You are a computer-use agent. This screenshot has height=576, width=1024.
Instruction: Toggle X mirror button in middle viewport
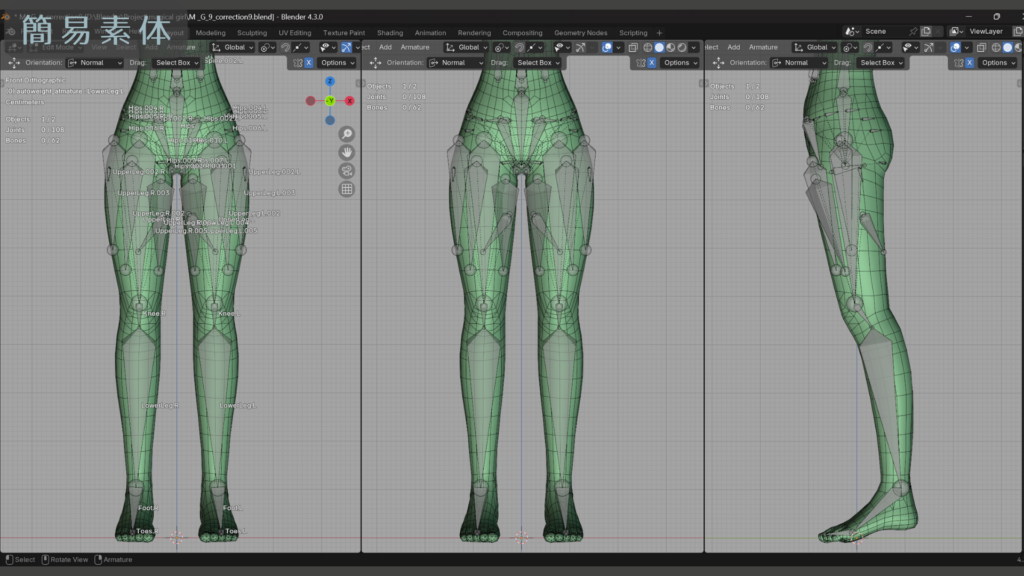(x=651, y=63)
